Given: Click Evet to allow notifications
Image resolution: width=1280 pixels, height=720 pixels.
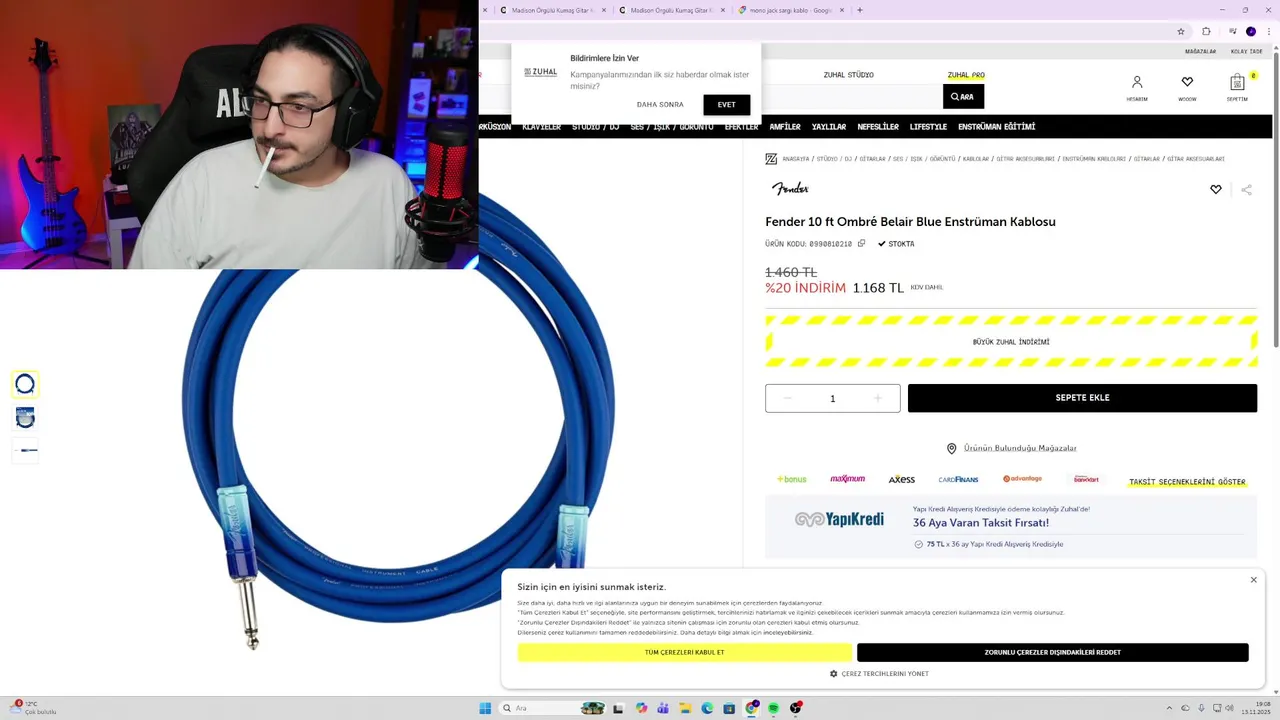Looking at the screenshot, I should (x=726, y=104).
